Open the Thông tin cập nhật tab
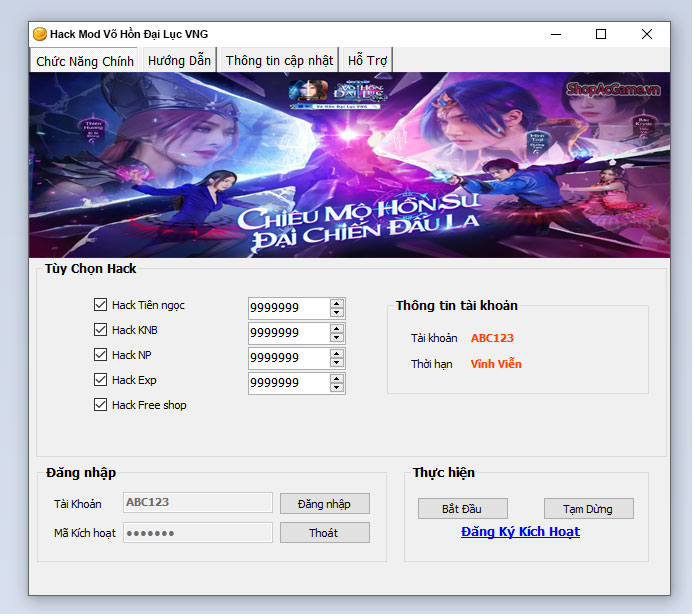The height and width of the screenshot is (616, 693). (279, 60)
